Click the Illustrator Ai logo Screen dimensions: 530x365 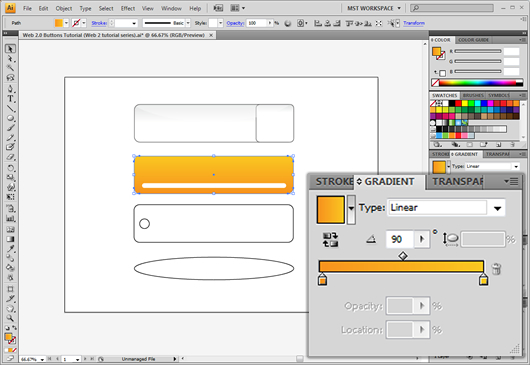click(10, 8)
